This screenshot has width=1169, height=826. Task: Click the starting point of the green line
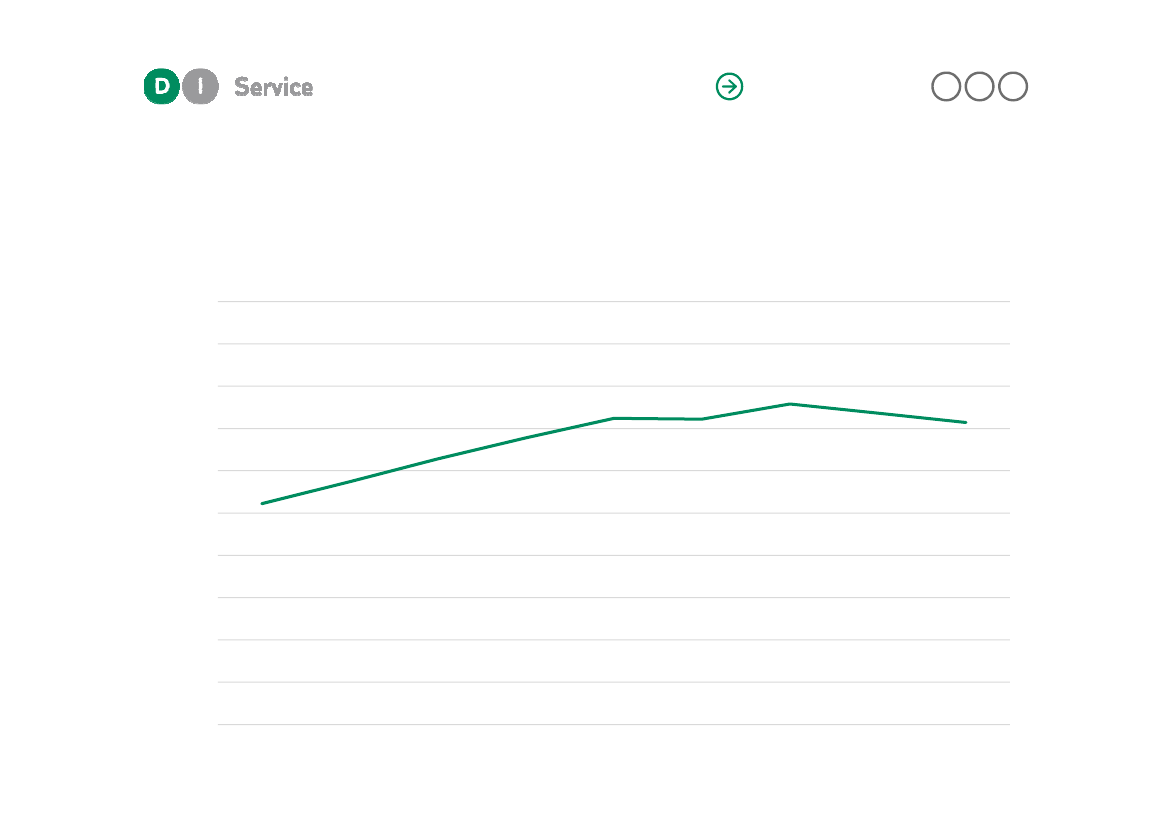pyautogui.click(x=262, y=503)
